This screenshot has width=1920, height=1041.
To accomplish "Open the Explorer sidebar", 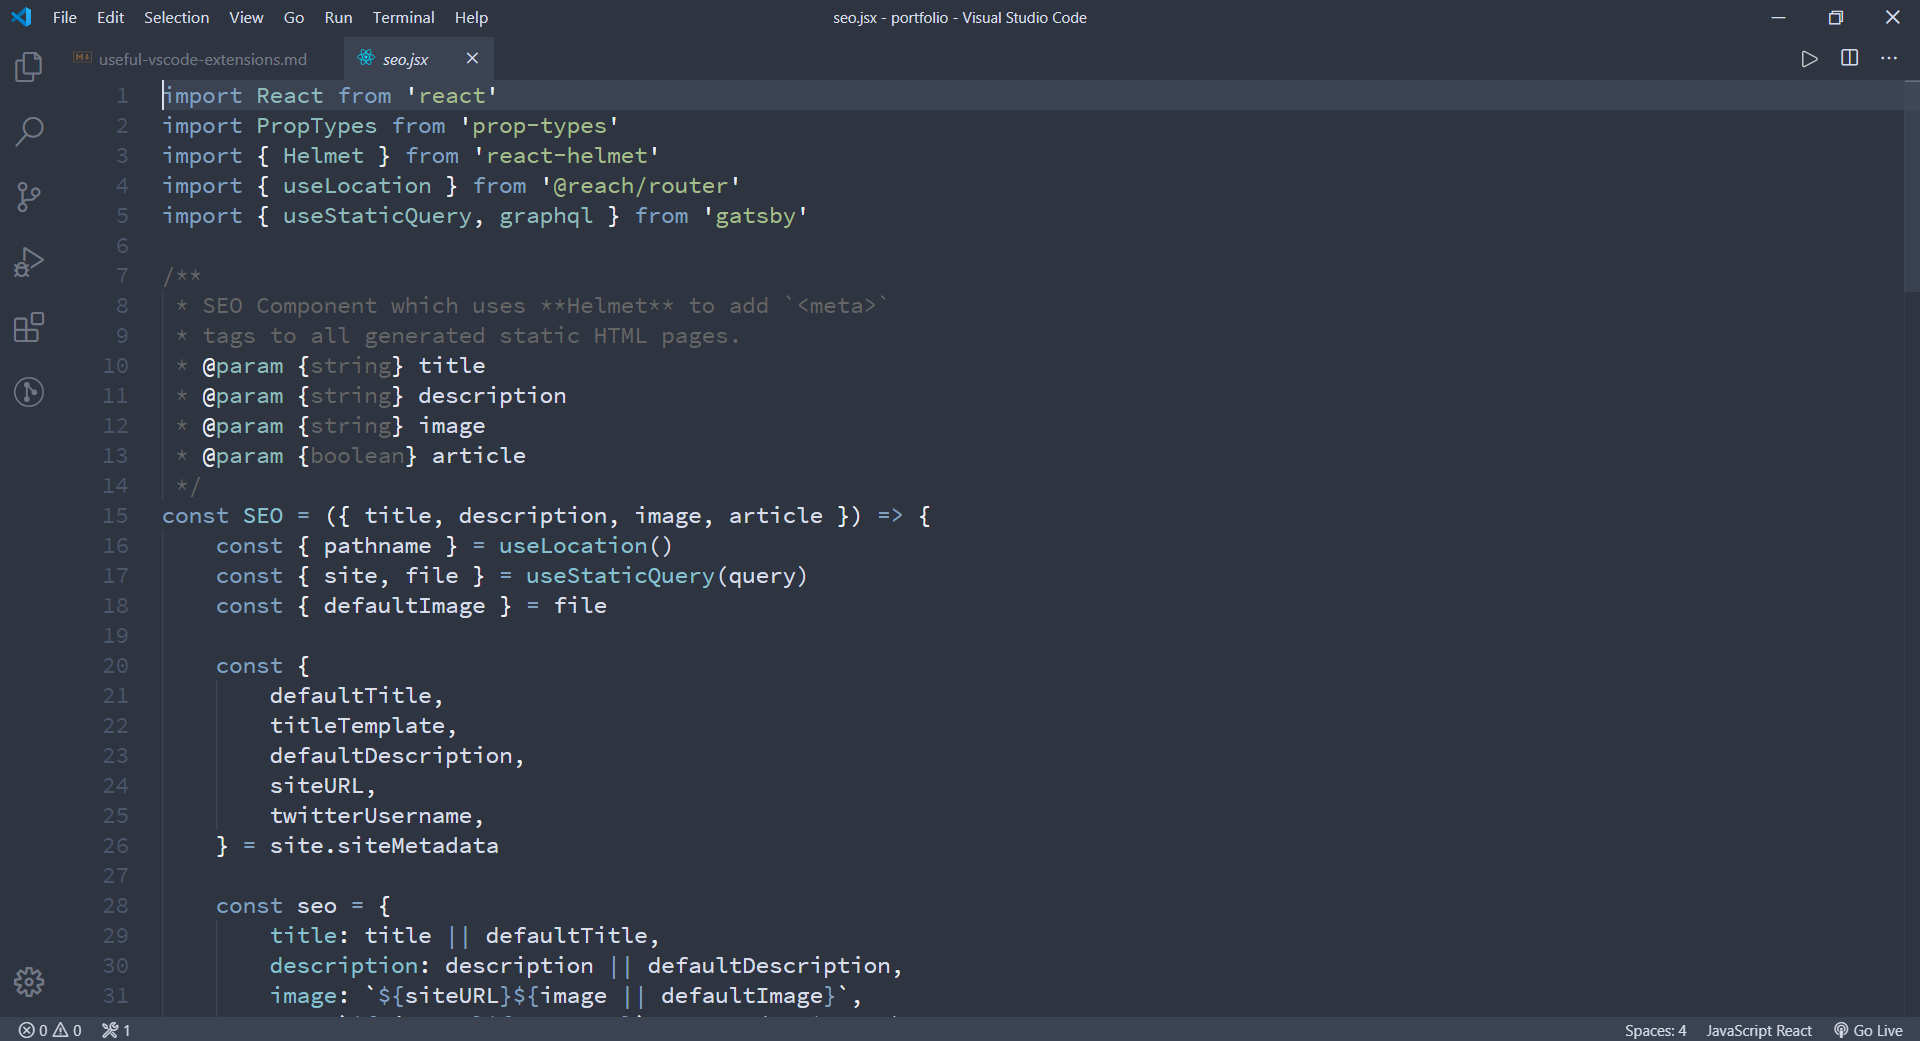I will point(28,66).
